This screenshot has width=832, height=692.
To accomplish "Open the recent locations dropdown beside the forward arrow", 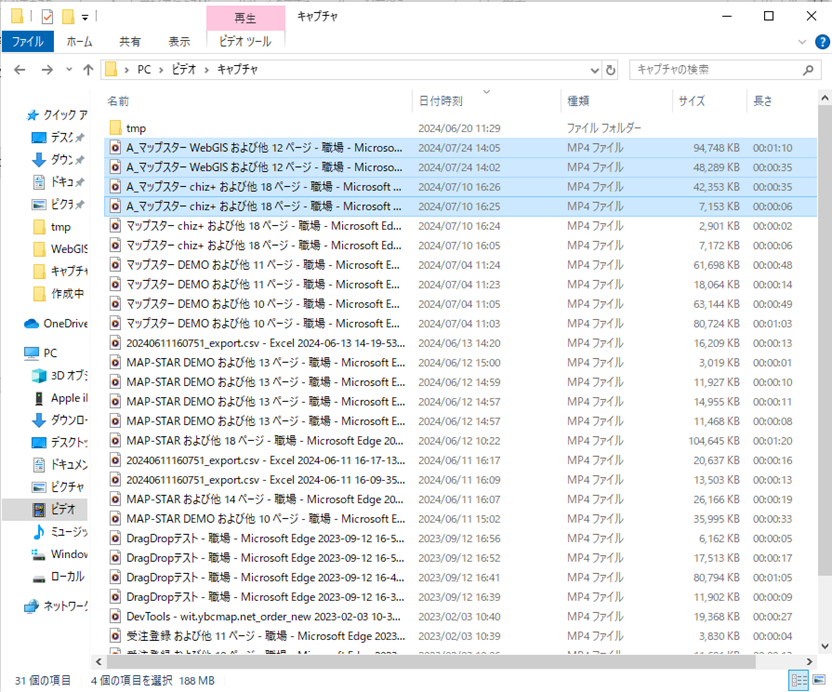I will 69,70.
